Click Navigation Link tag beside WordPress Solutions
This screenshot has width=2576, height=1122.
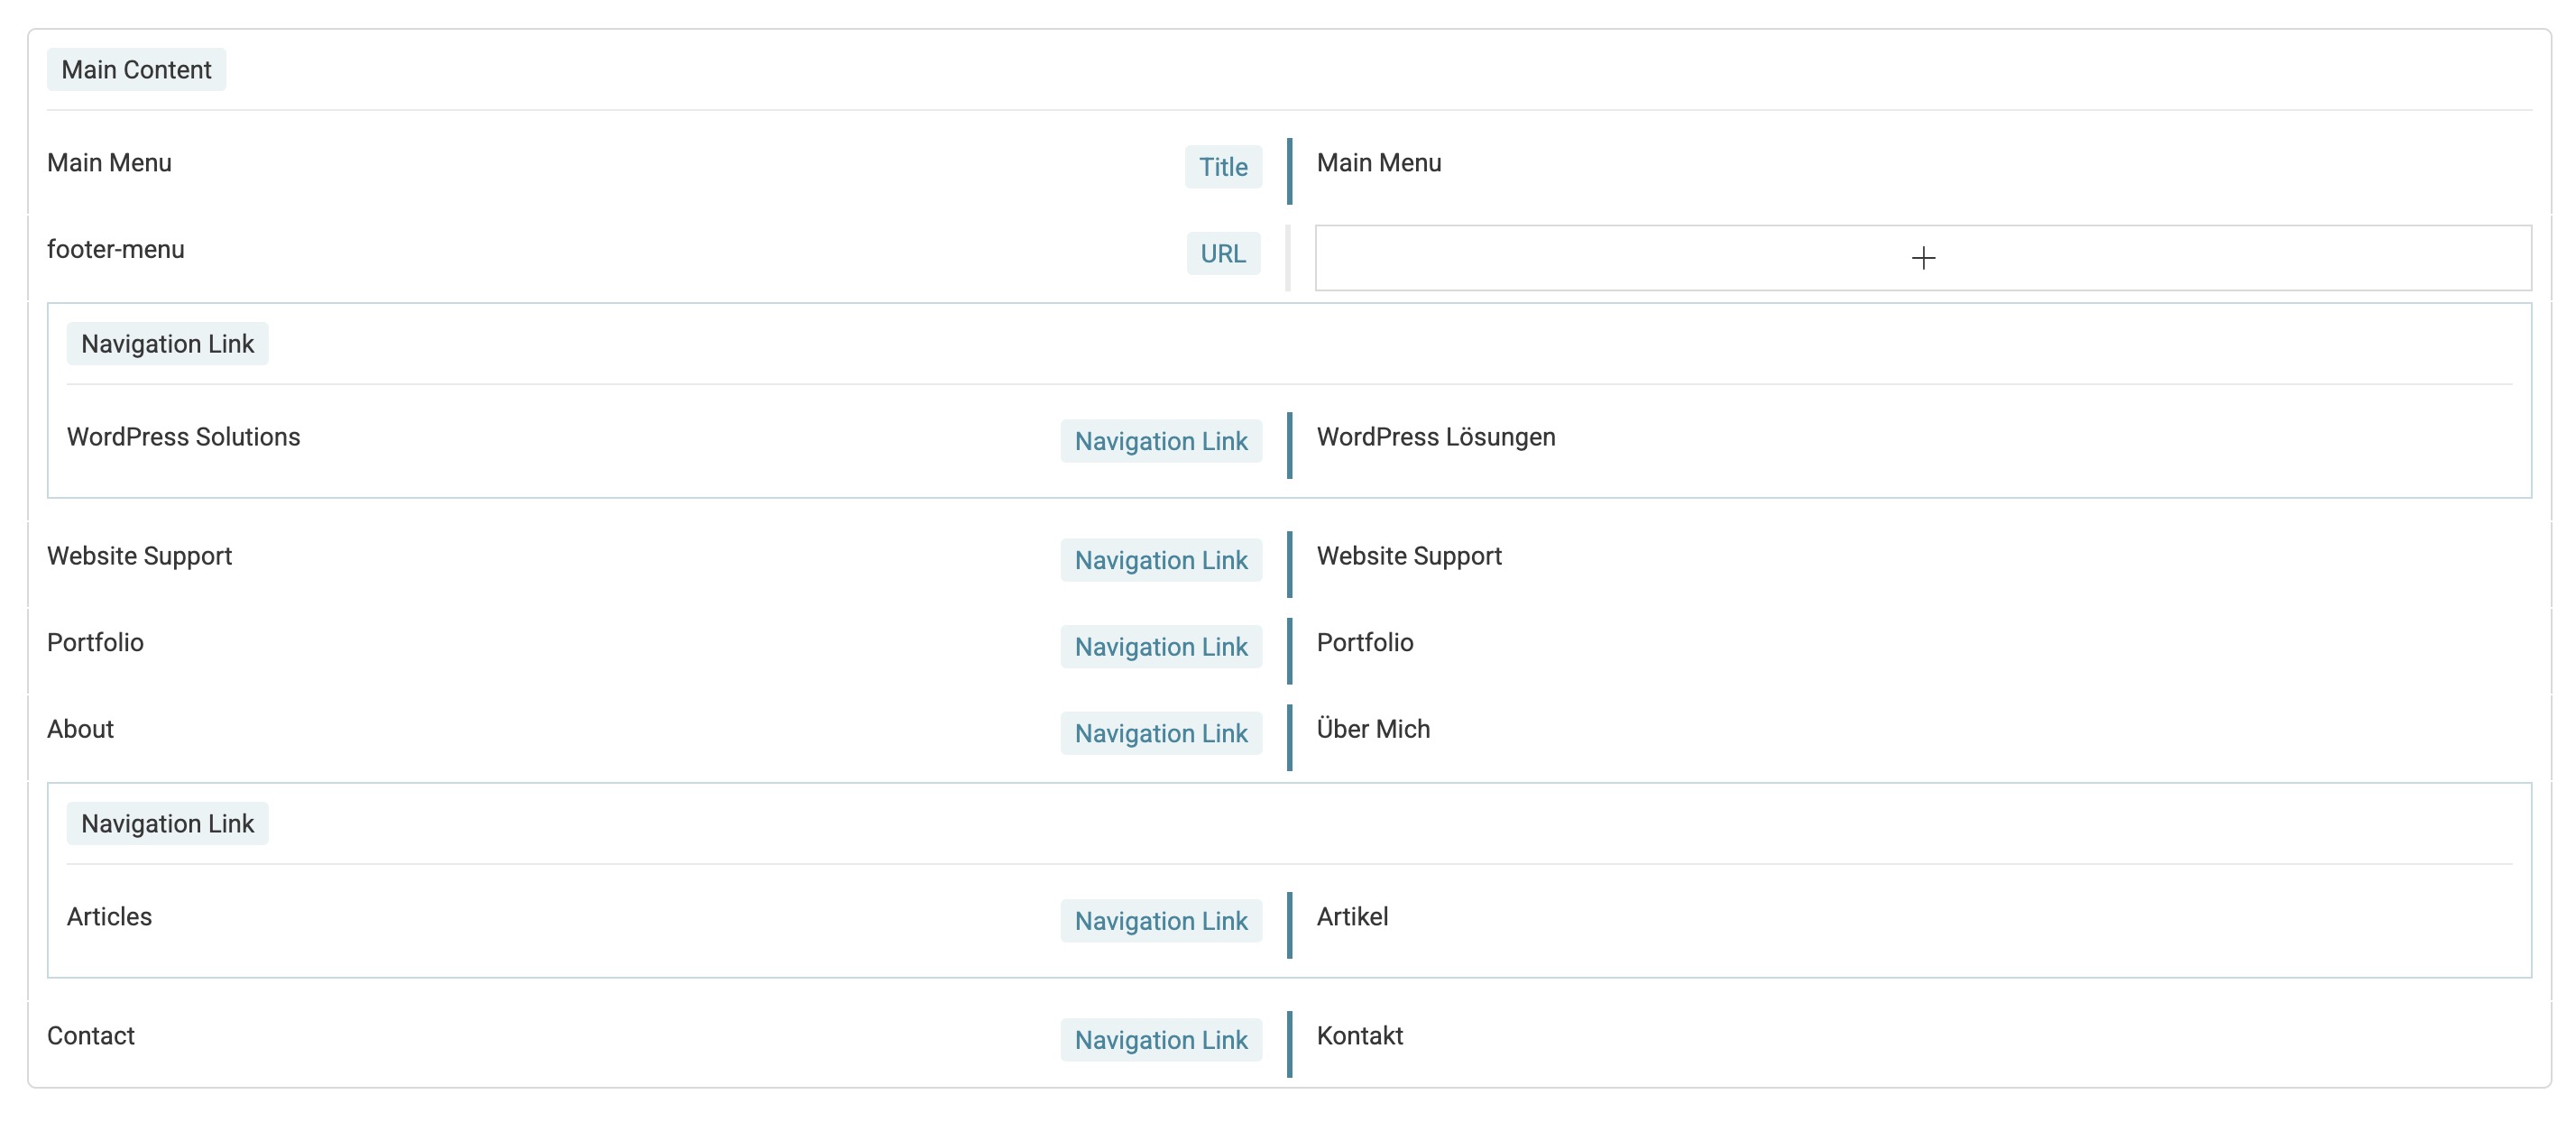click(1160, 441)
